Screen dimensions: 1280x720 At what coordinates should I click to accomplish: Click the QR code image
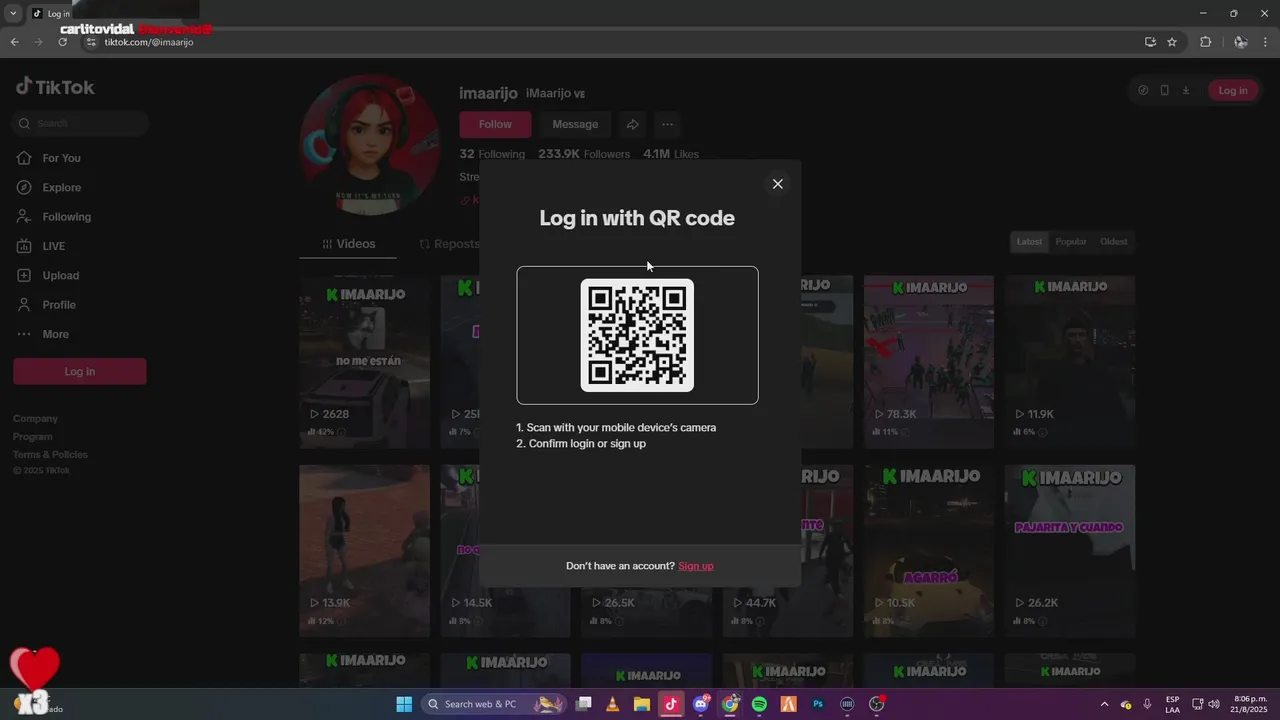(637, 335)
